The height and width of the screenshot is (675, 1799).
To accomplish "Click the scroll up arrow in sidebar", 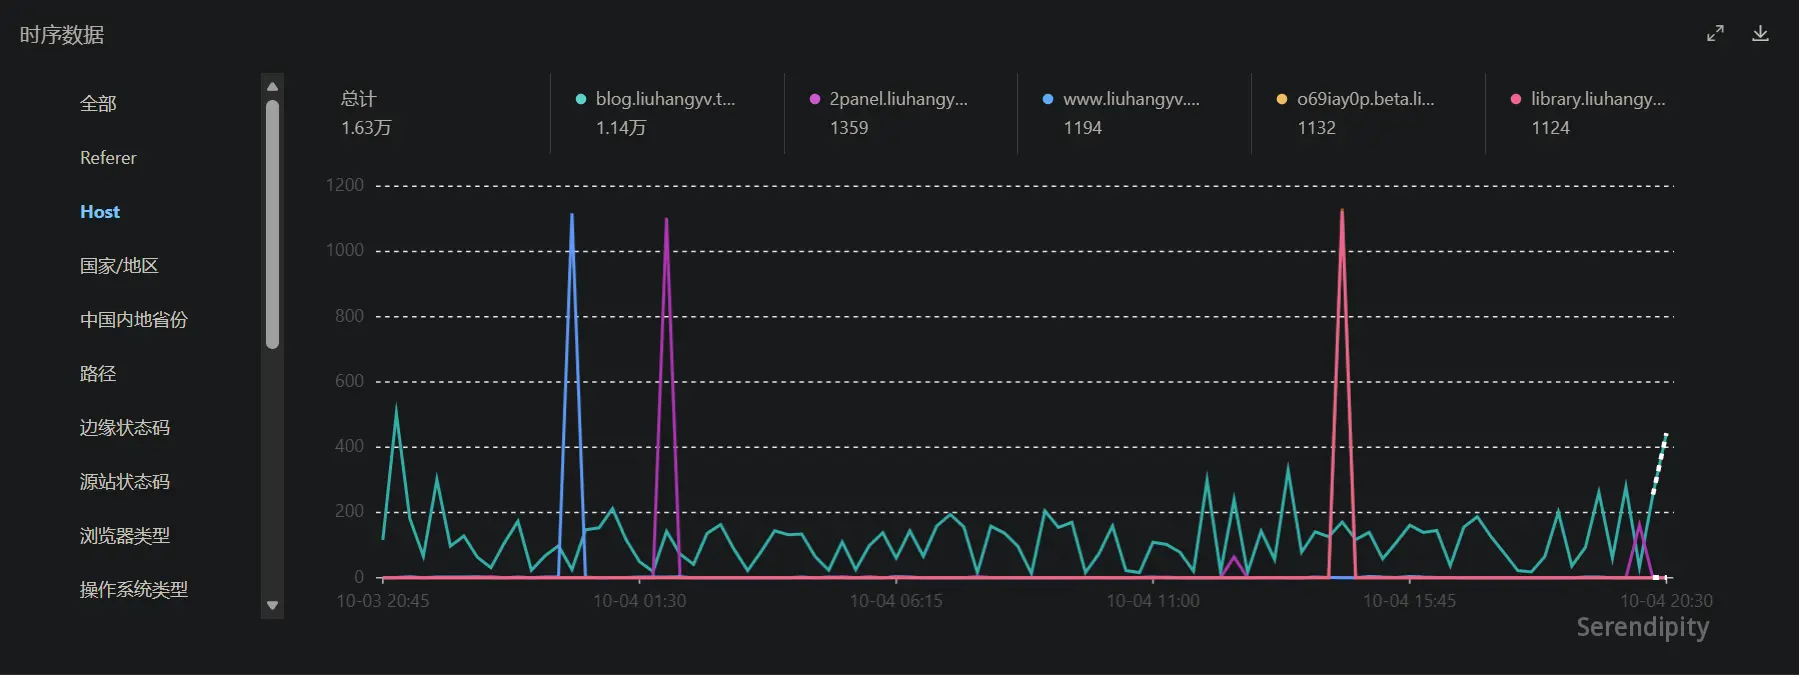I will pyautogui.click(x=272, y=87).
